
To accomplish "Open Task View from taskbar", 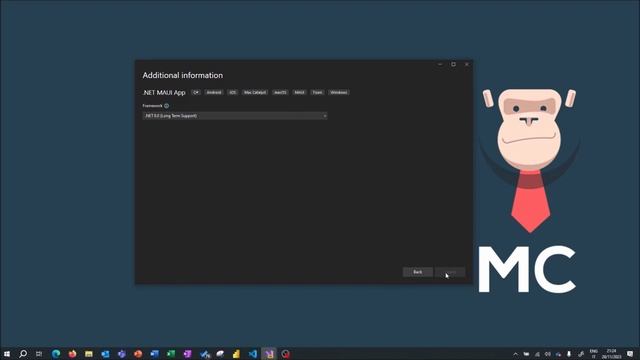I will coord(39,354).
